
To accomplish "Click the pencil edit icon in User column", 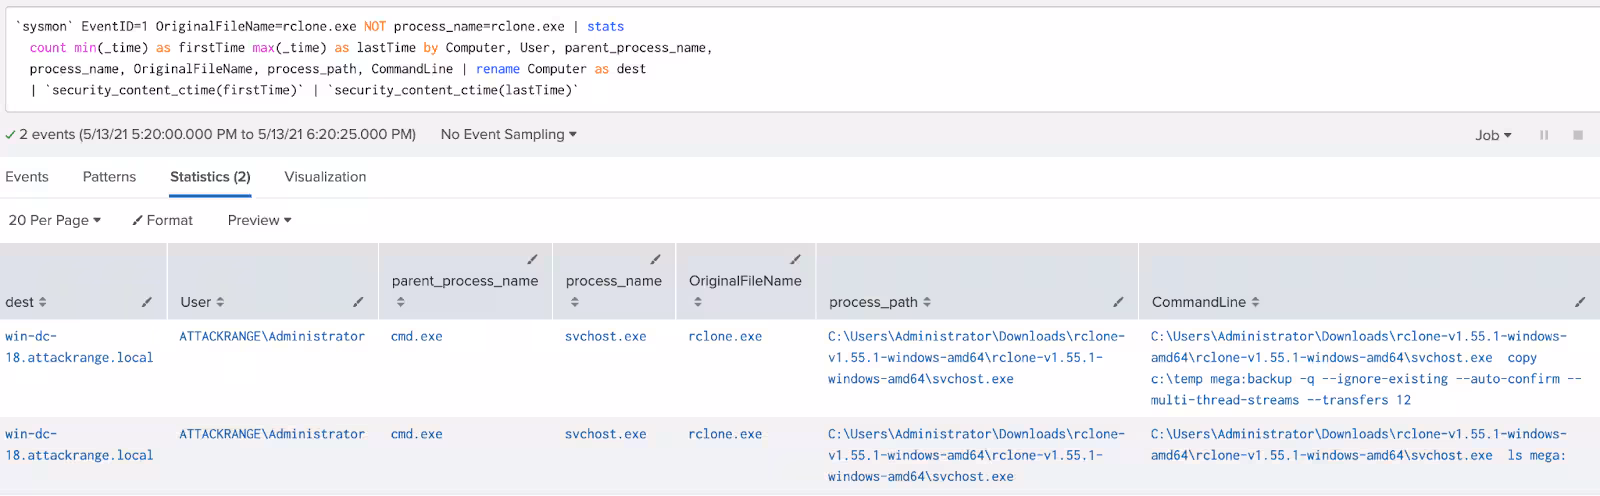I will click(x=358, y=302).
